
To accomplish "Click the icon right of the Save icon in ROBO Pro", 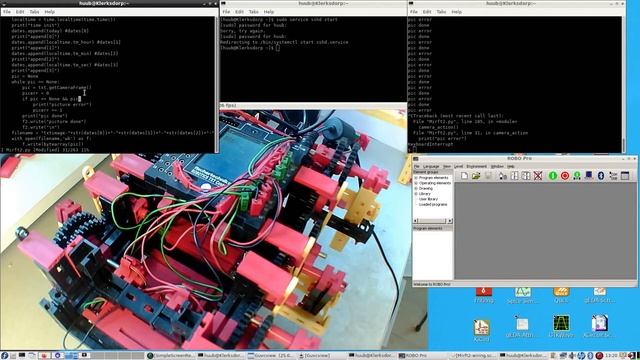I will pos(502,176).
